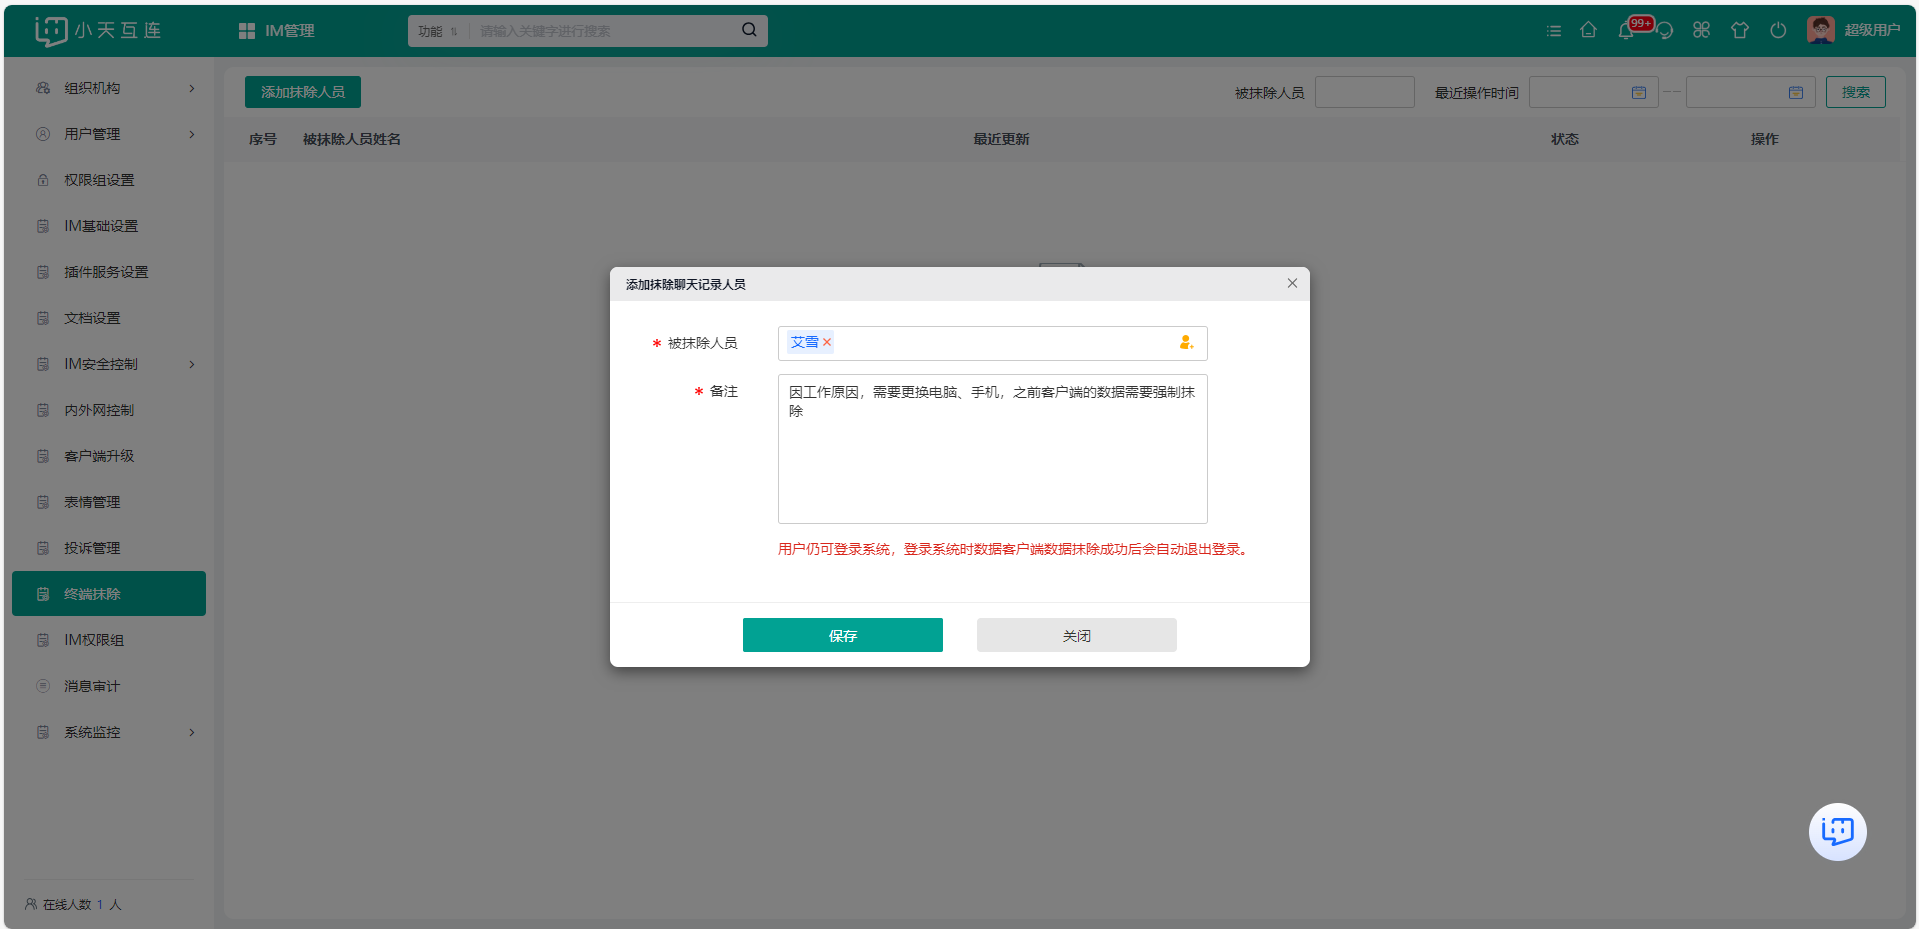This screenshot has width=1919, height=929.
Task: Open the floating chat assistant icon
Action: [x=1838, y=831]
